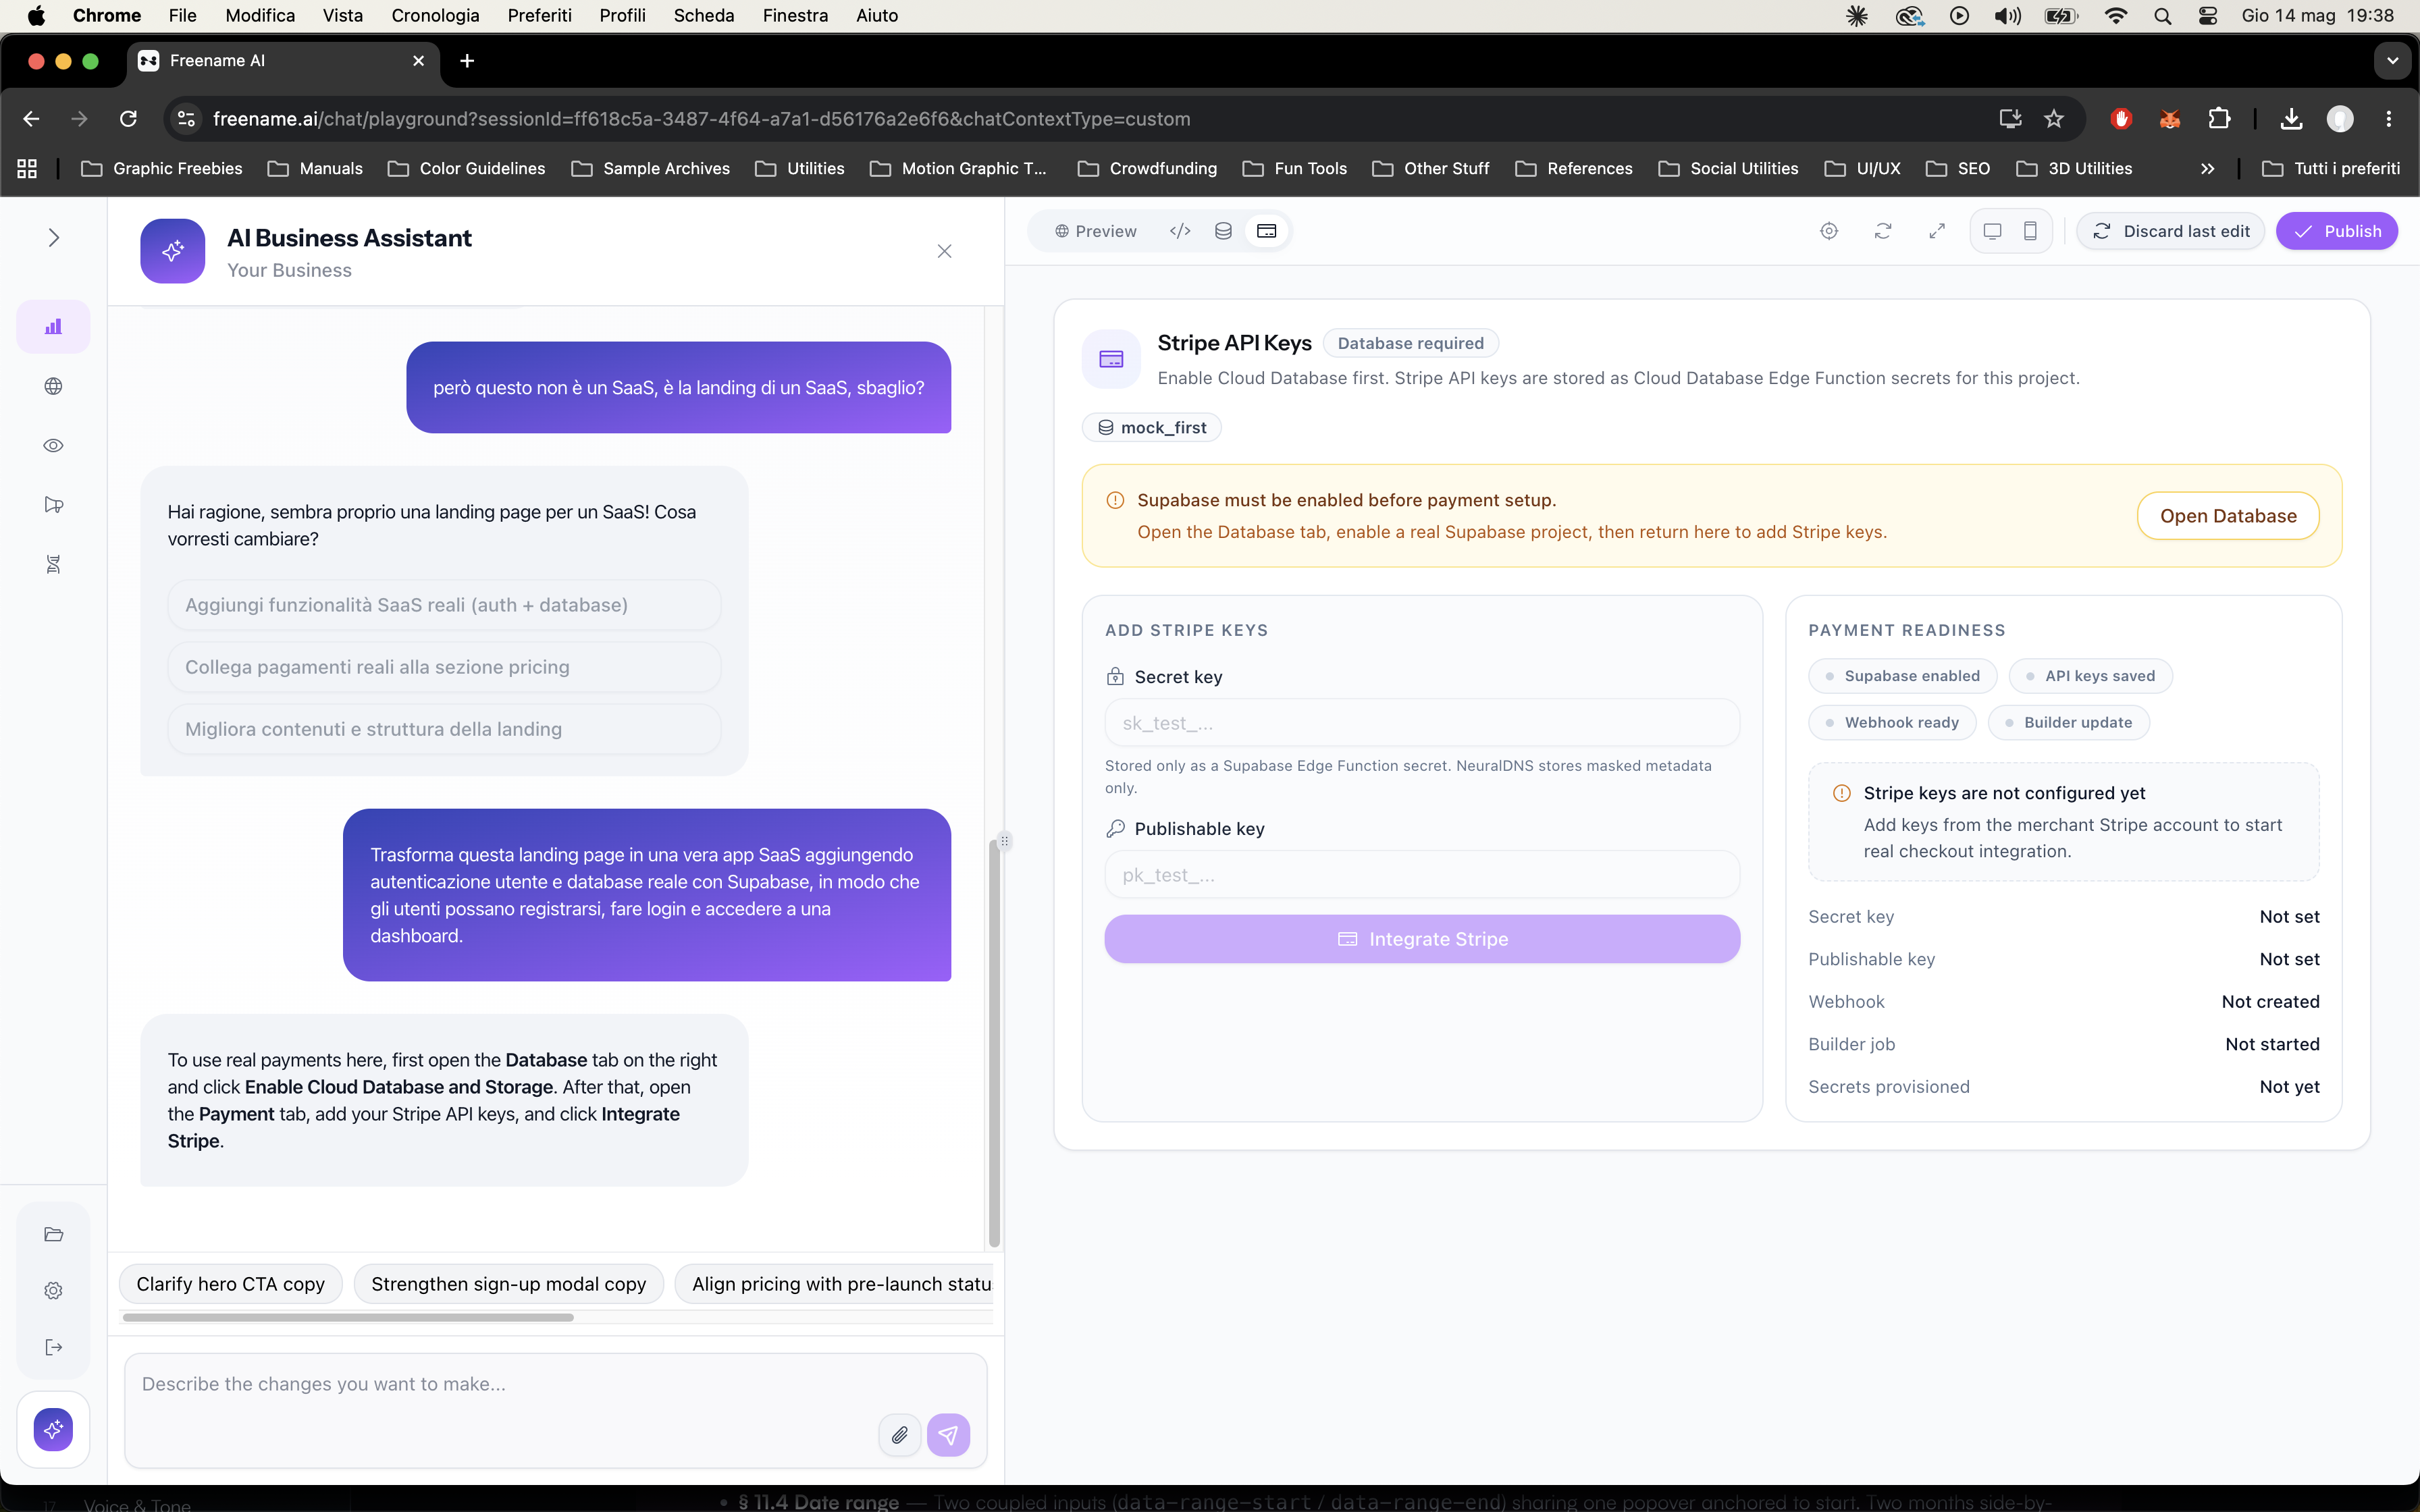Click warning icon in Supabase banner
The image size is (2420, 1512).
coord(1115,500)
